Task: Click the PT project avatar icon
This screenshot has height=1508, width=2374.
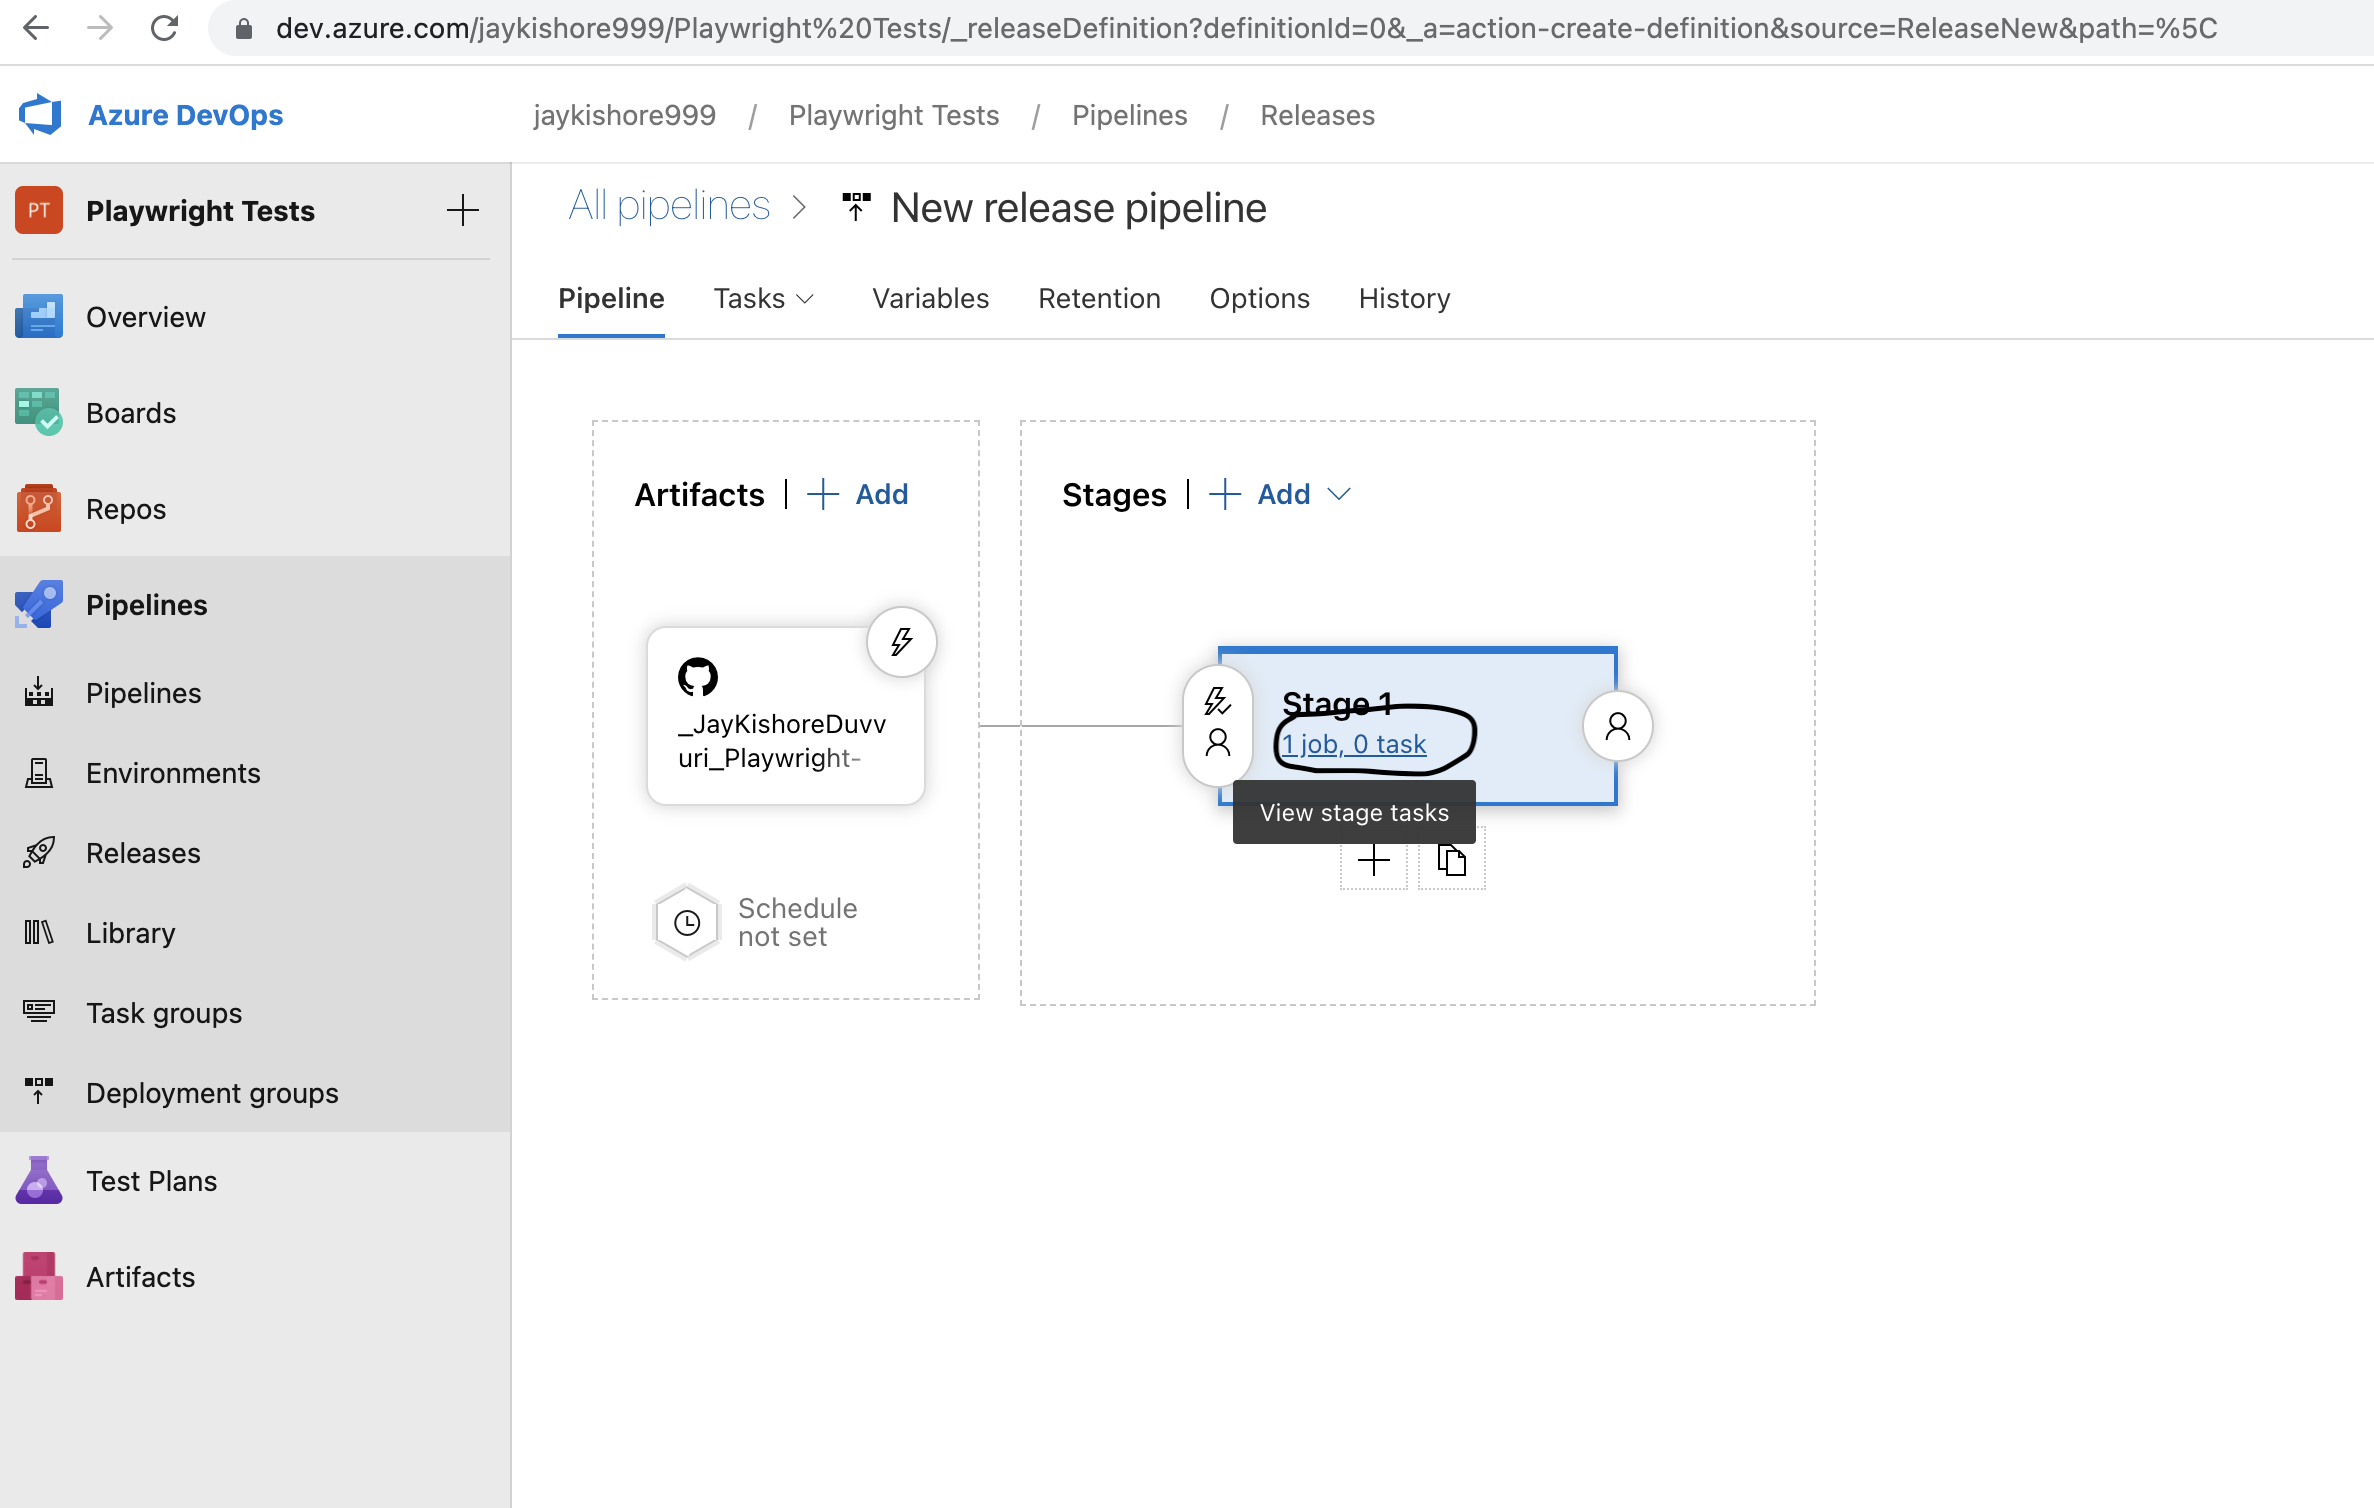Action: click(39, 210)
